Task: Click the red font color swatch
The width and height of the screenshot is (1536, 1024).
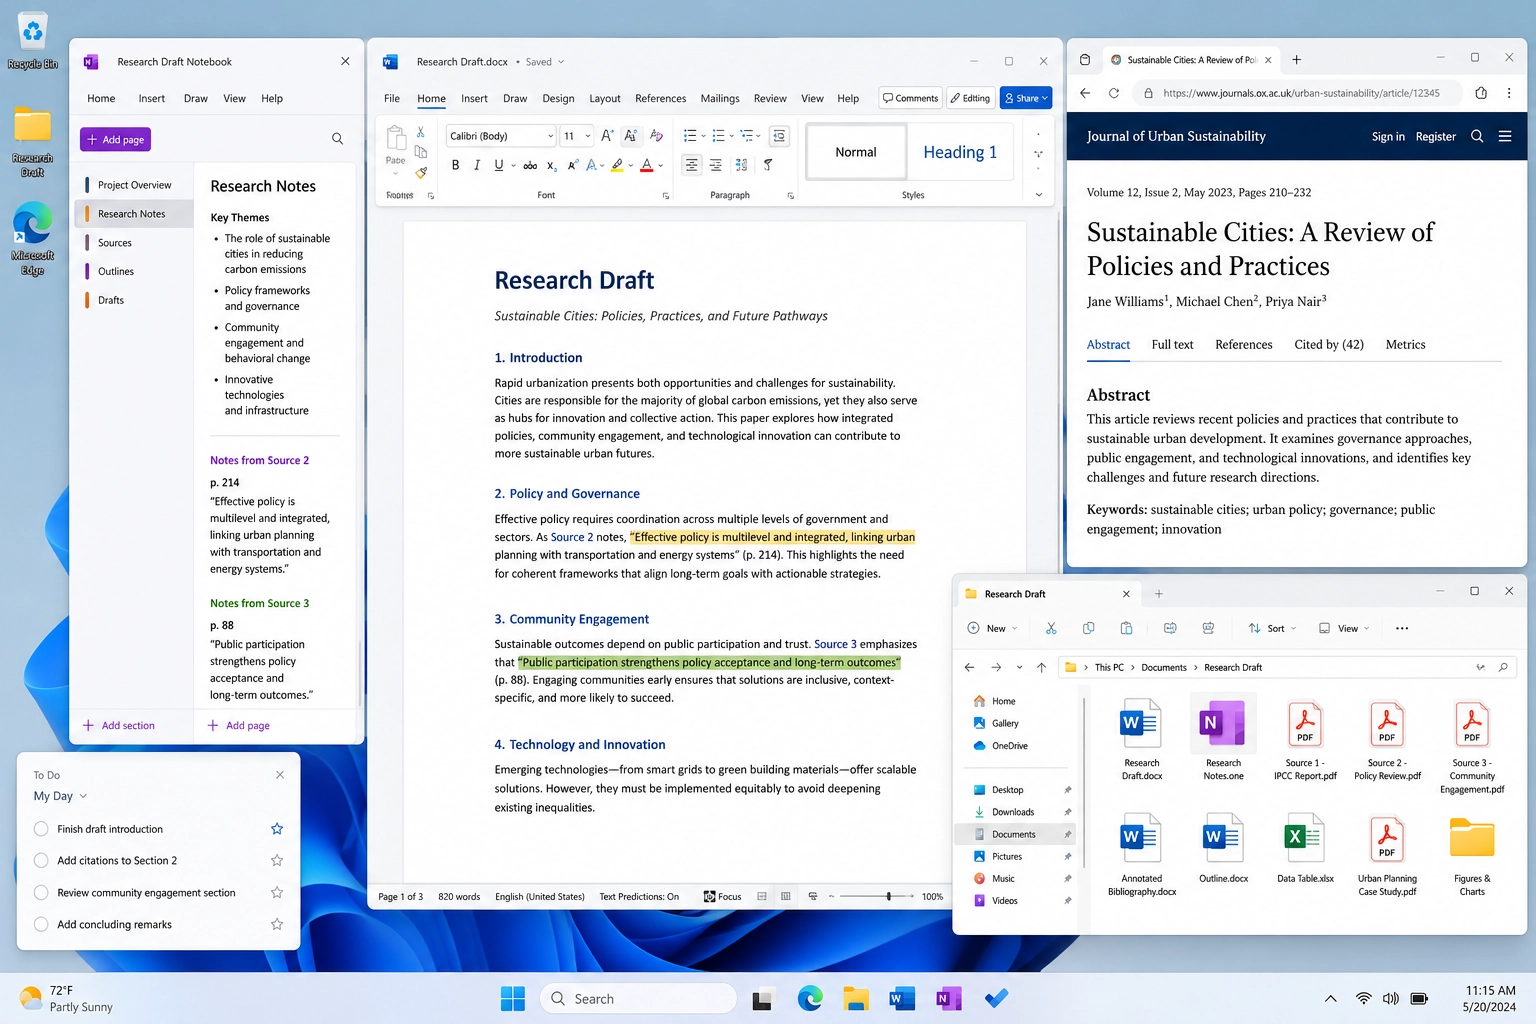Action: (647, 165)
